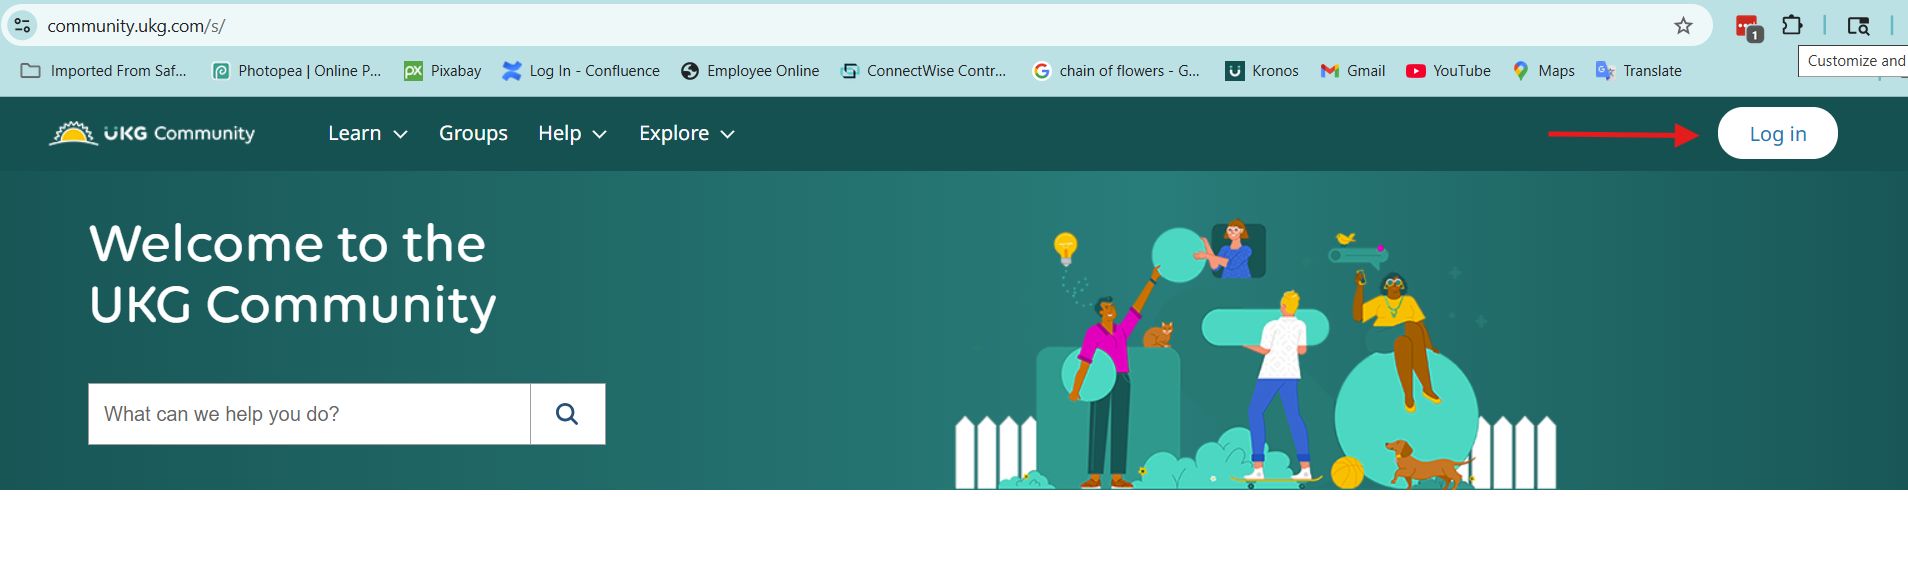The width and height of the screenshot is (1908, 570).
Task: Expand the Explore menu
Action: tap(687, 133)
